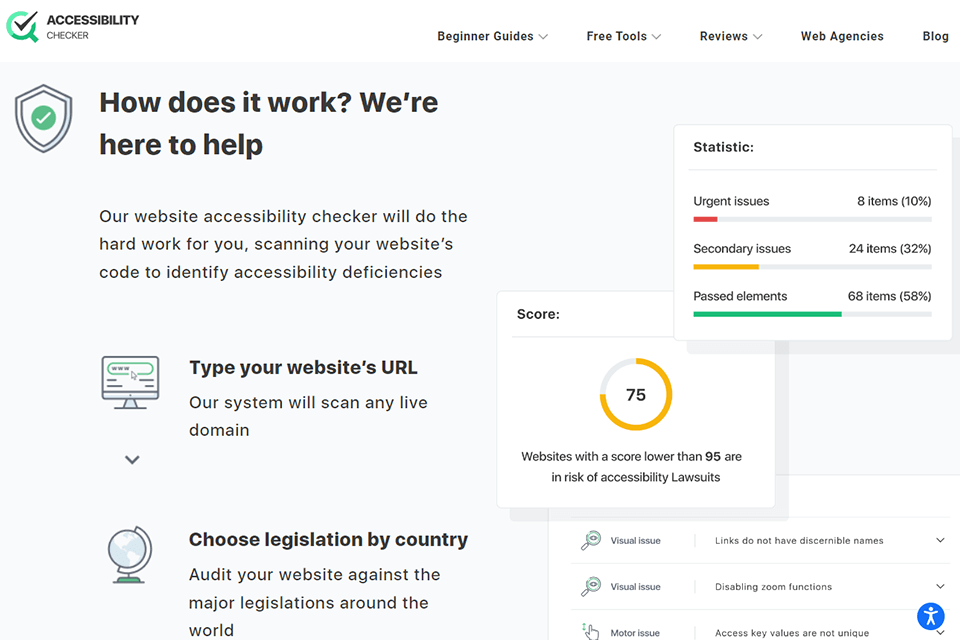
Task: Click the Motor issue hand icon
Action: tap(591, 631)
